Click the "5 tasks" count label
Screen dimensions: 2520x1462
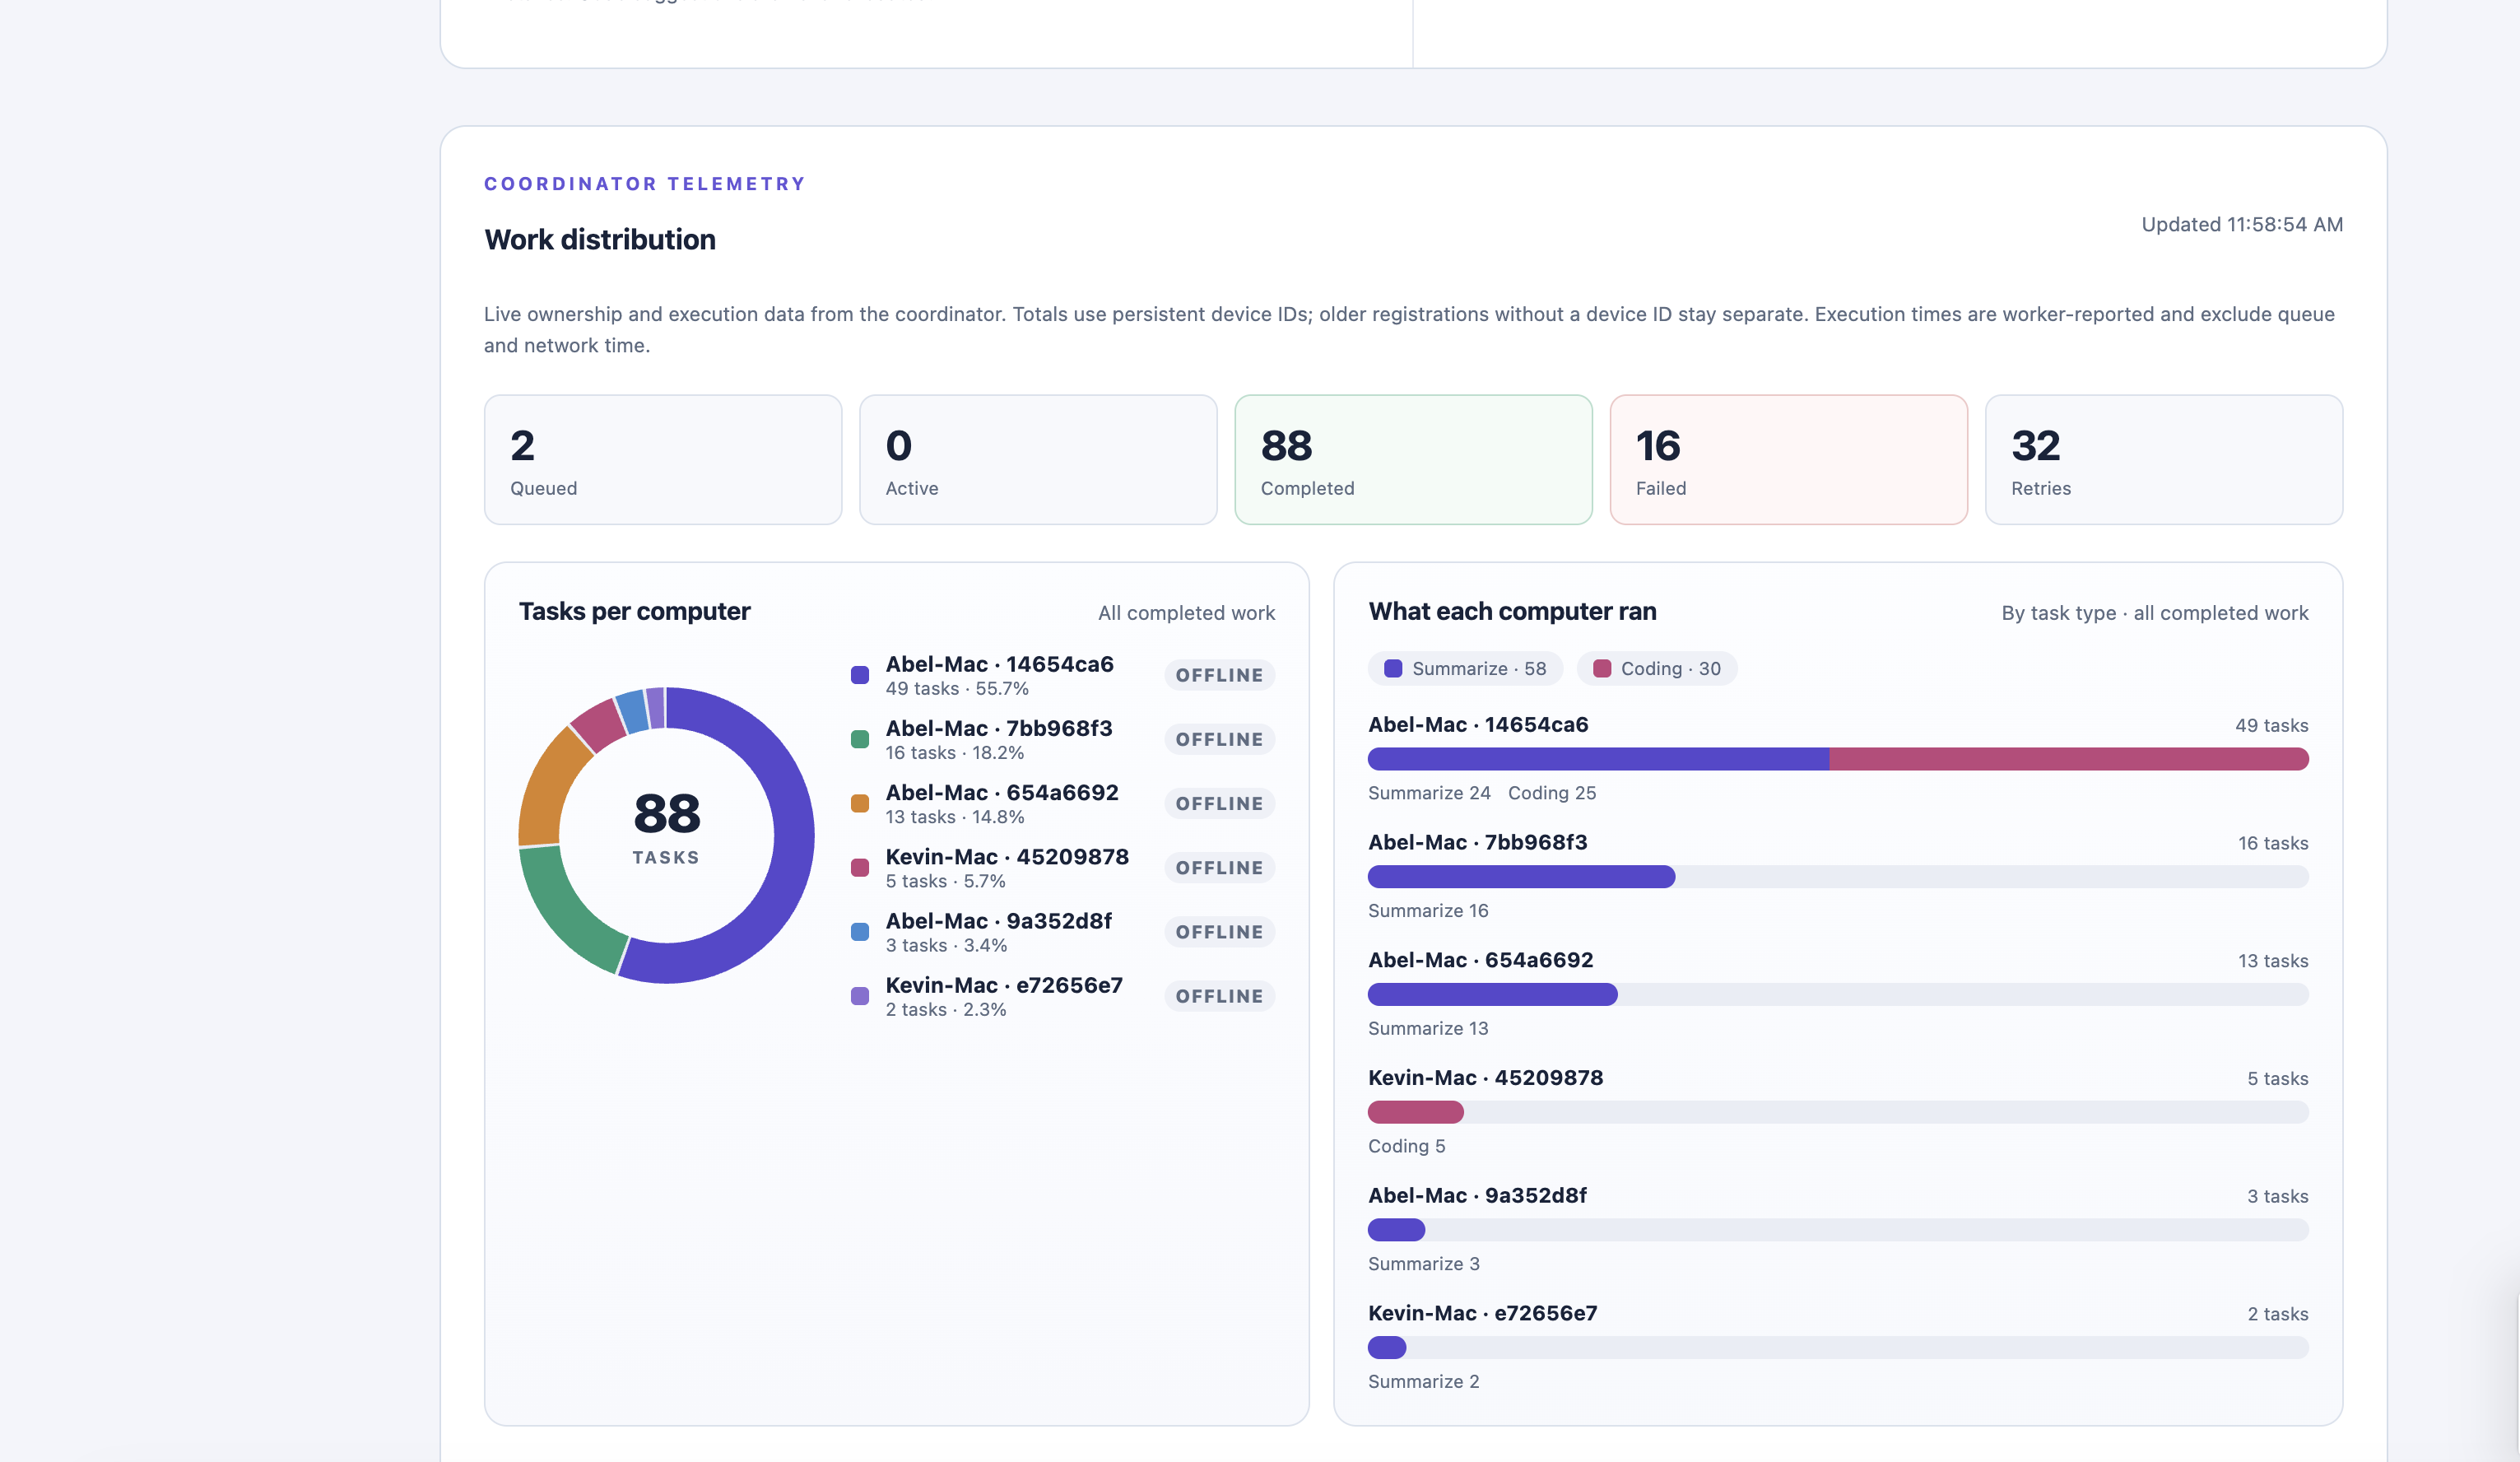[2278, 1078]
